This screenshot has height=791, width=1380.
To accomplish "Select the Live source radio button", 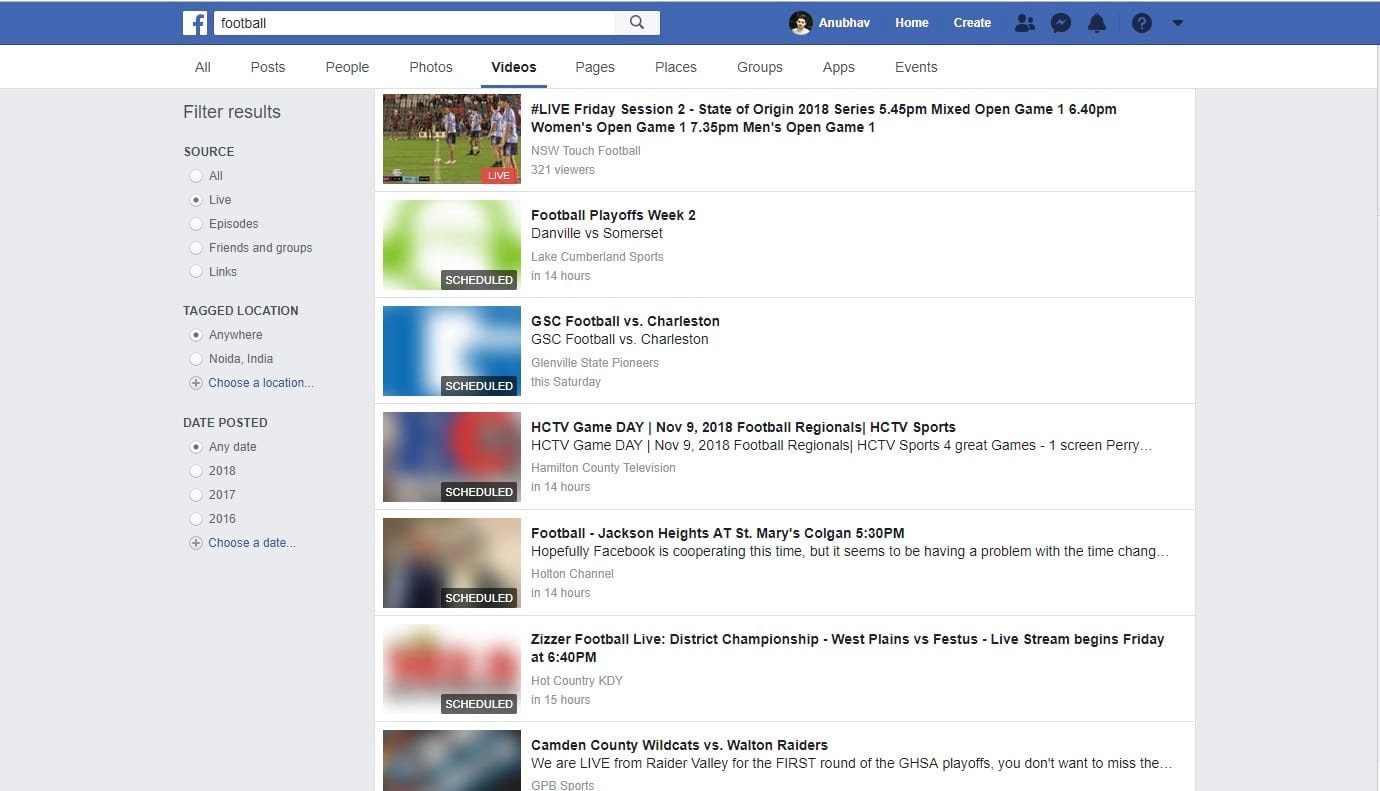I will click(196, 200).
